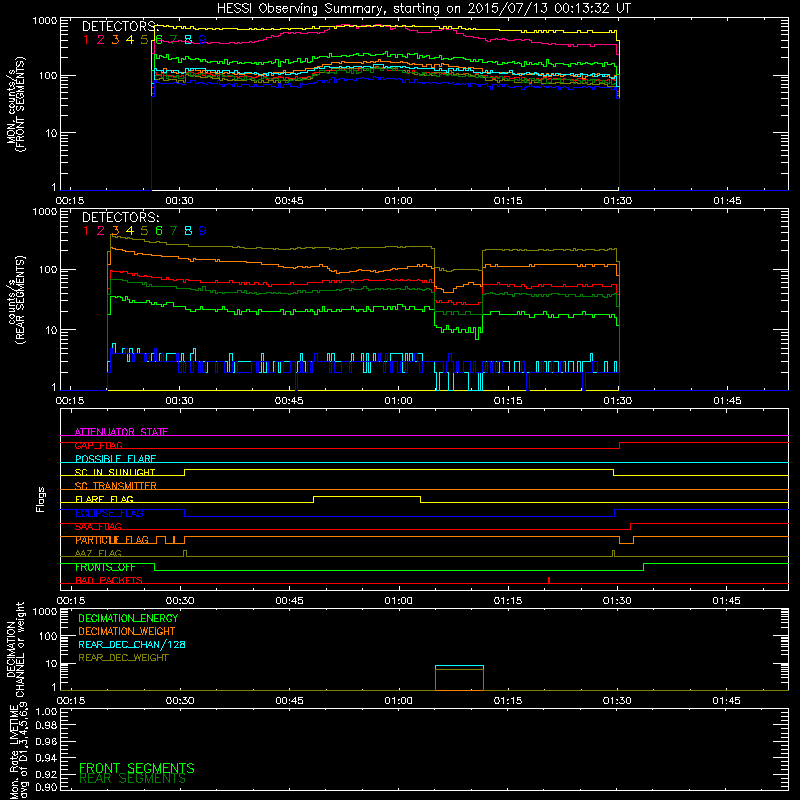Select the FLARE_FLAG label
800x800 pixels.
pos(104,499)
